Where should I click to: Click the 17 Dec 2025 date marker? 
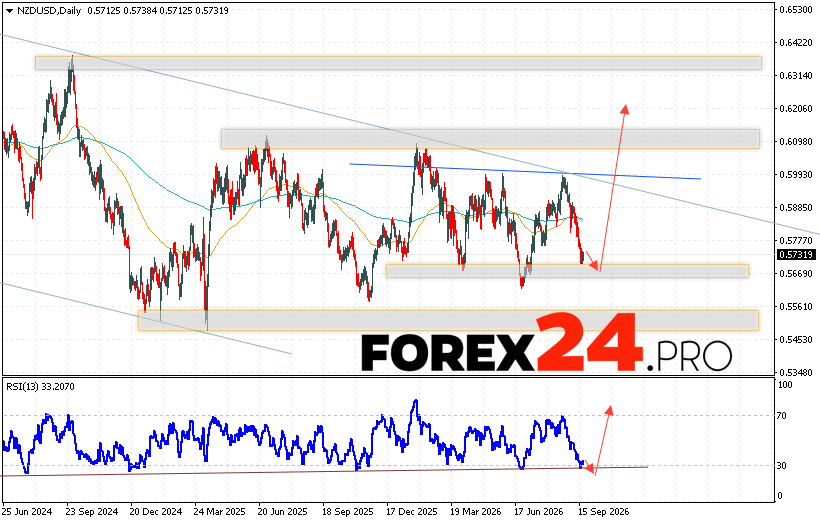[x=412, y=511]
